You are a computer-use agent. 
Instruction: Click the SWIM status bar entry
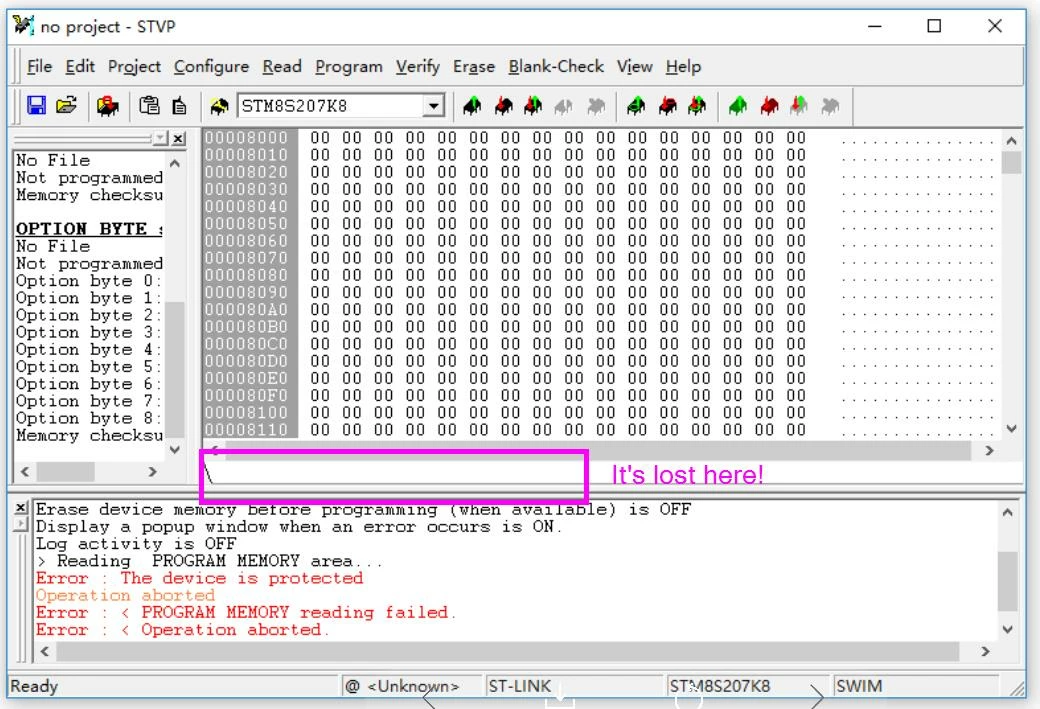859,686
